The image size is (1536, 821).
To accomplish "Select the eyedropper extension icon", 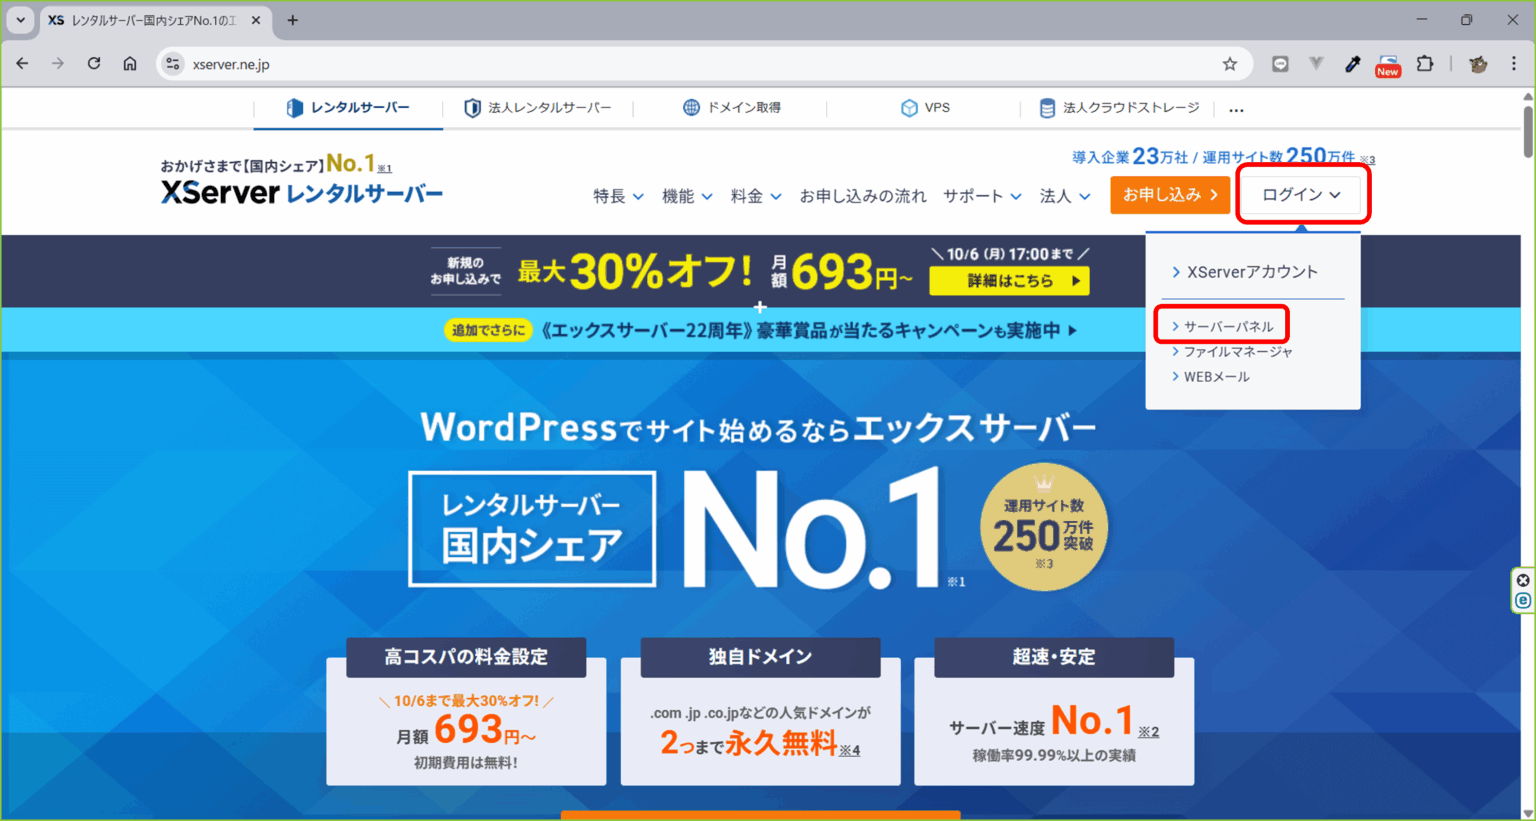I will [x=1352, y=63].
